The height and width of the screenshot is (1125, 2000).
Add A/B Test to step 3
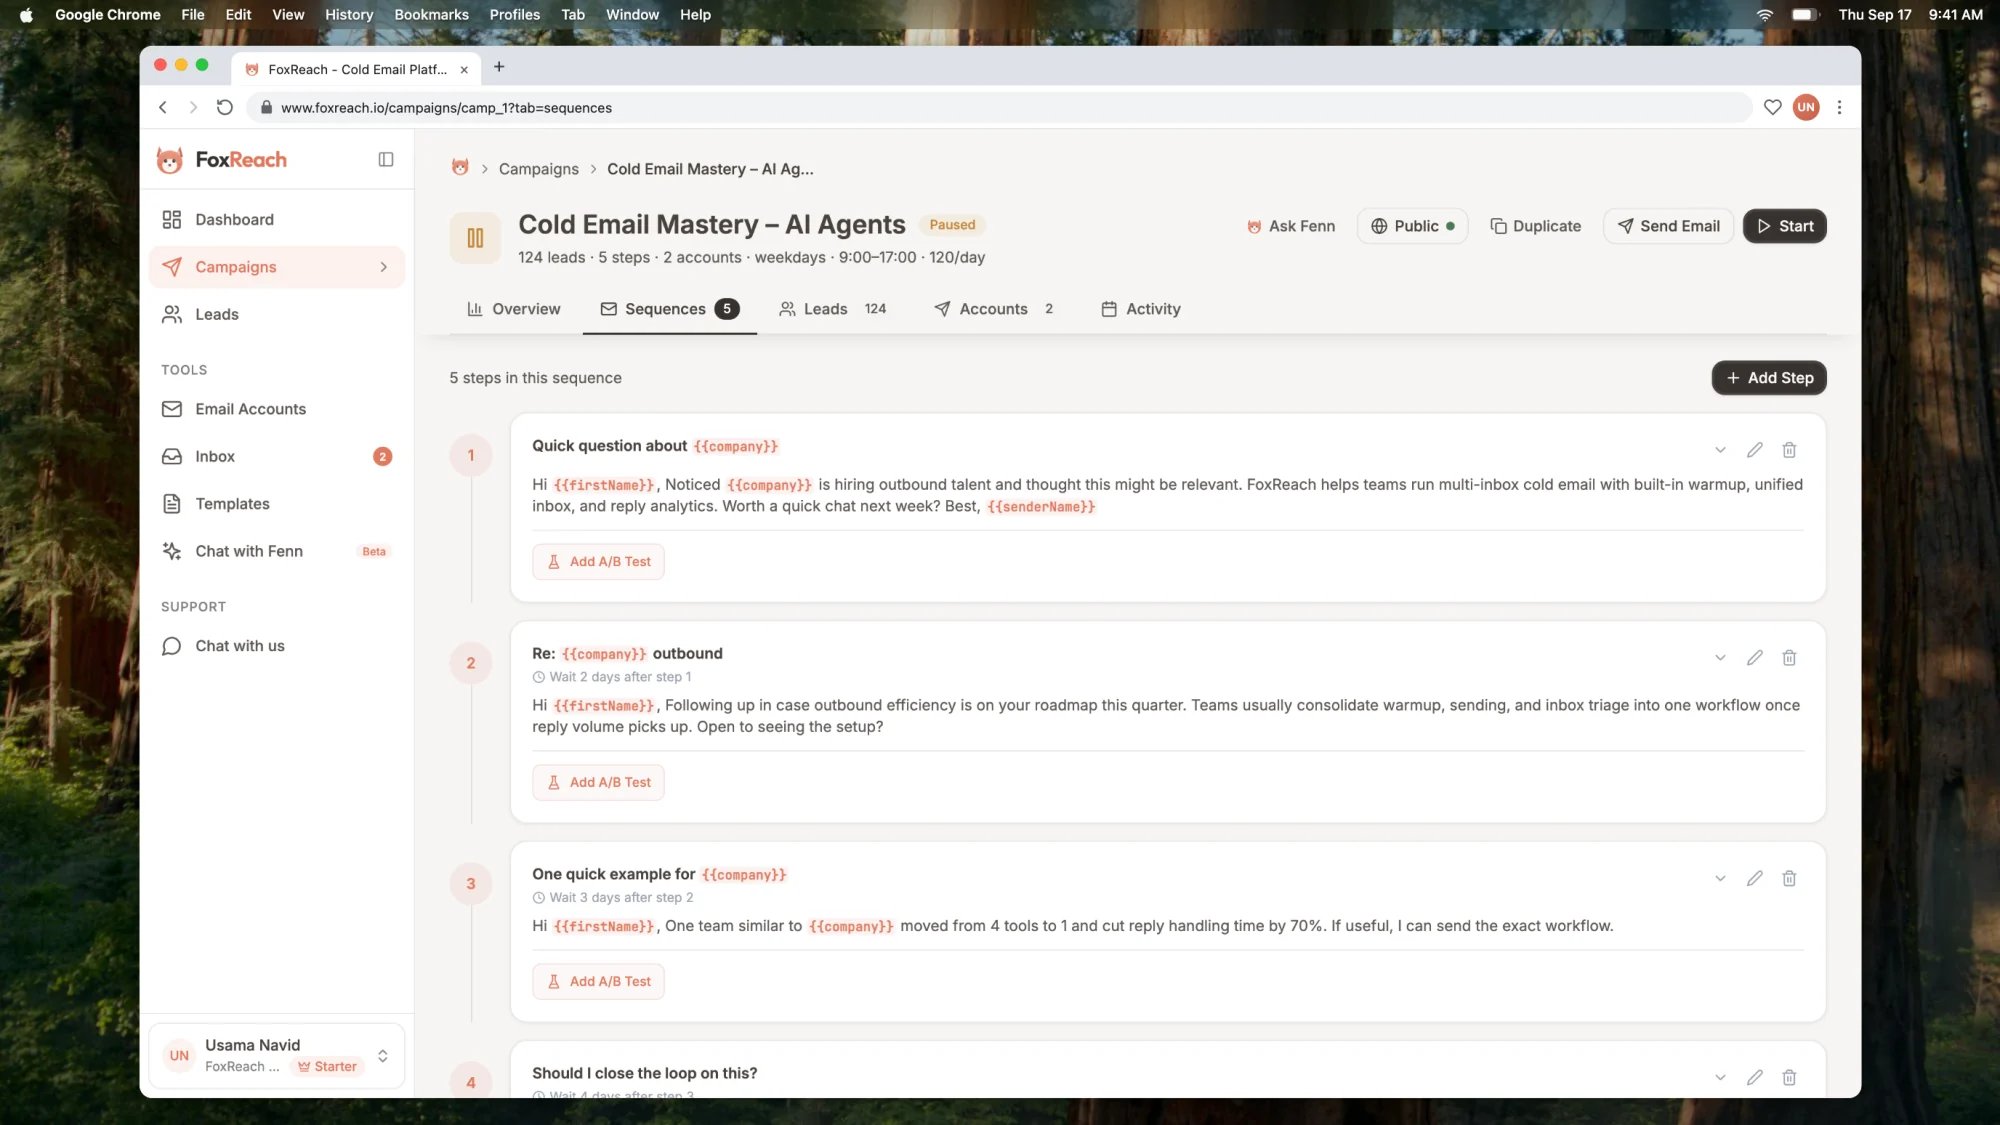click(598, 982)
